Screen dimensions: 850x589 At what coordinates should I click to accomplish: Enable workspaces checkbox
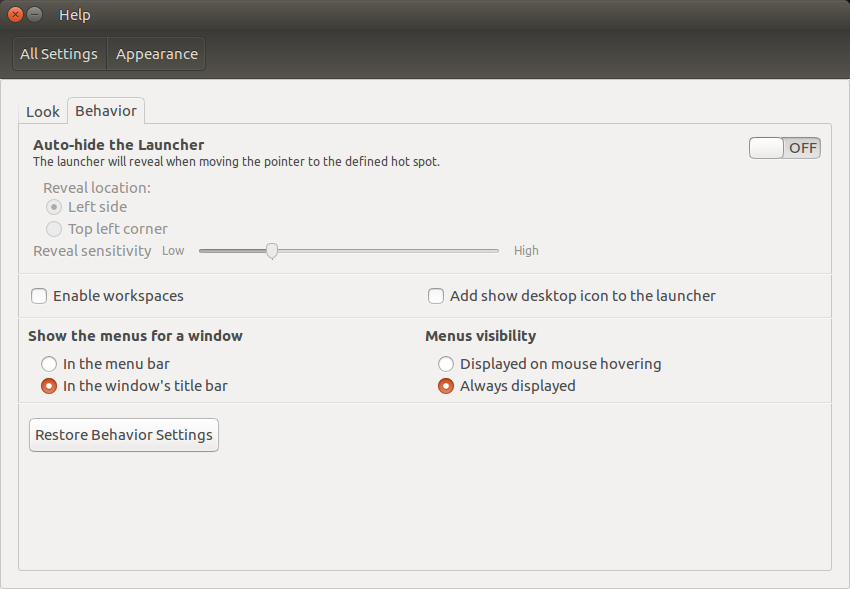pos(39,296)
